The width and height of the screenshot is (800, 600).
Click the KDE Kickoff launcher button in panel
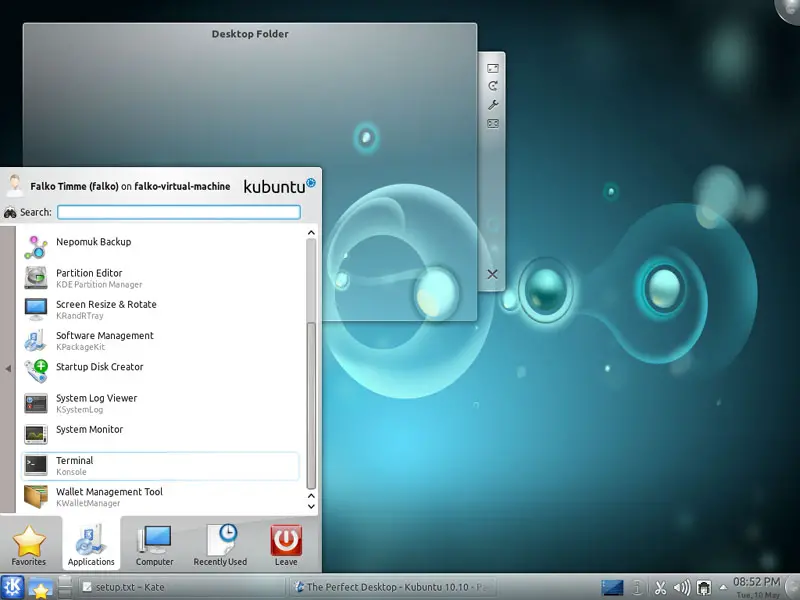(12, 587)
